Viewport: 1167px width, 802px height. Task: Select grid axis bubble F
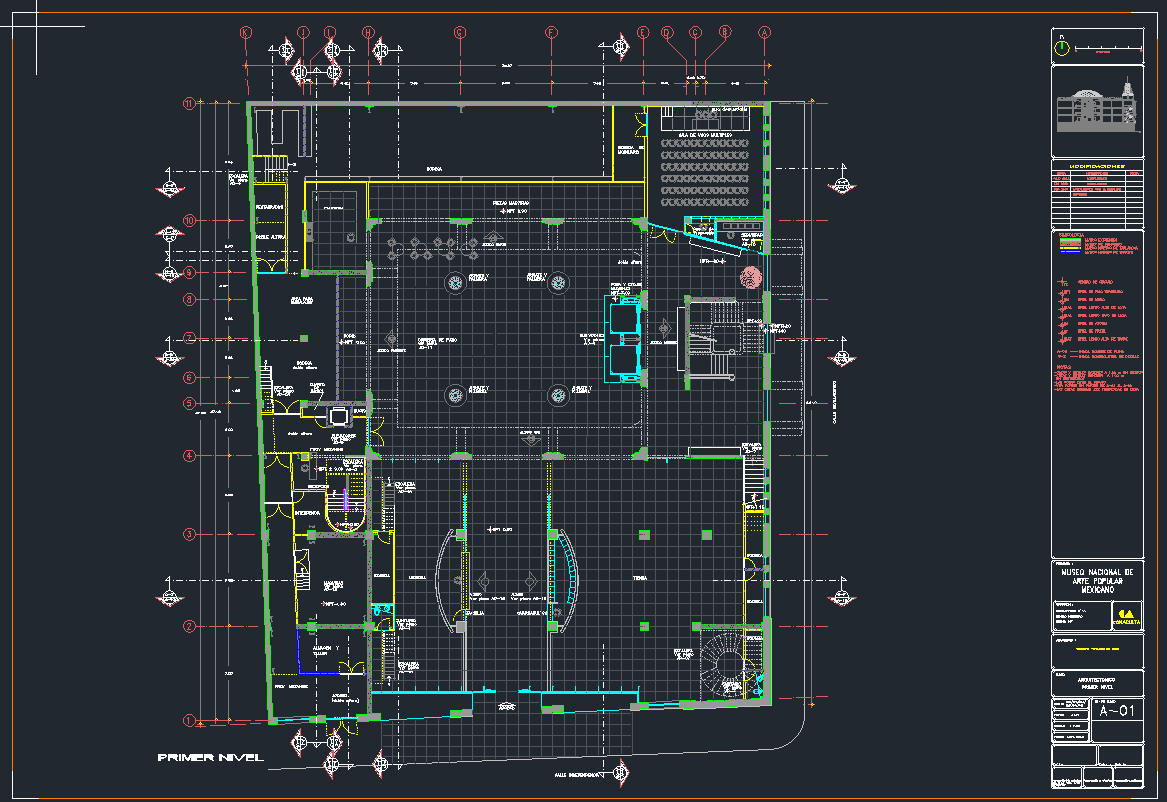[550, 32]
